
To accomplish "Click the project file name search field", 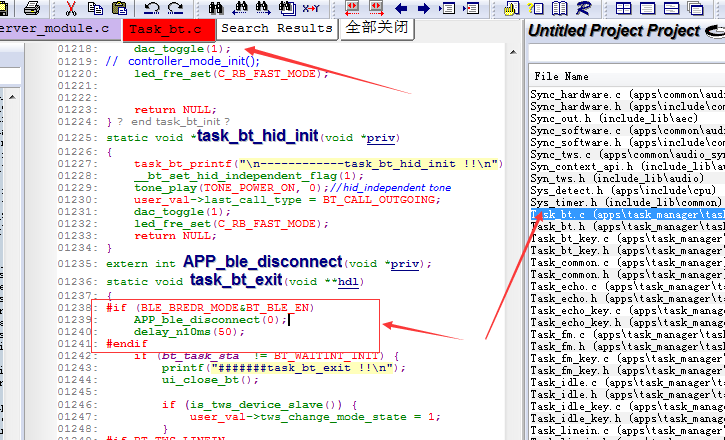I will (x=627, y=53).
